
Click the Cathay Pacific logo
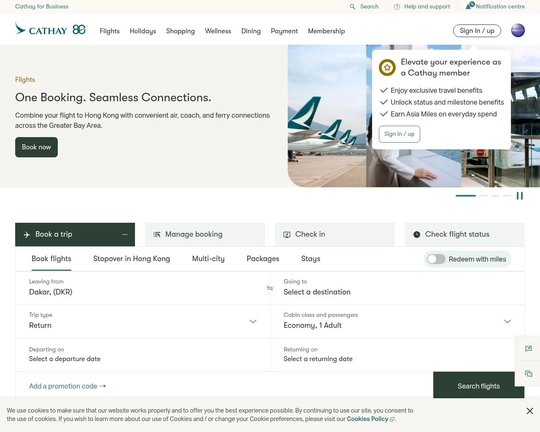pos(51,30)
